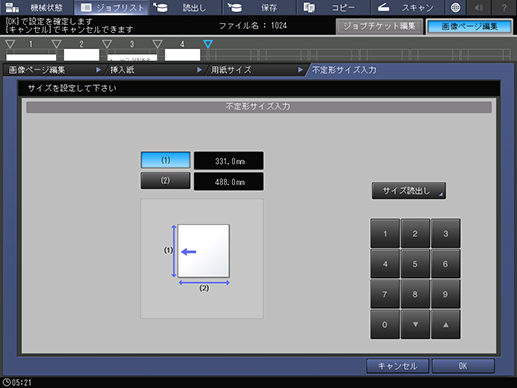Tap keypad digit 7
This screenshot has height=388, width=517.
[x=385, y=294]
